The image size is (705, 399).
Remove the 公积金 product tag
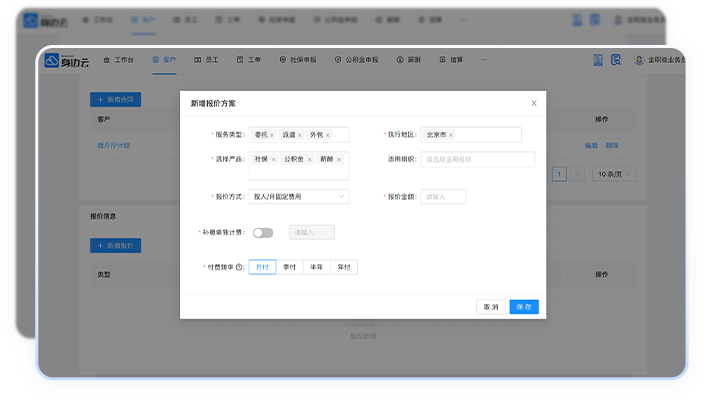point(309,159)
